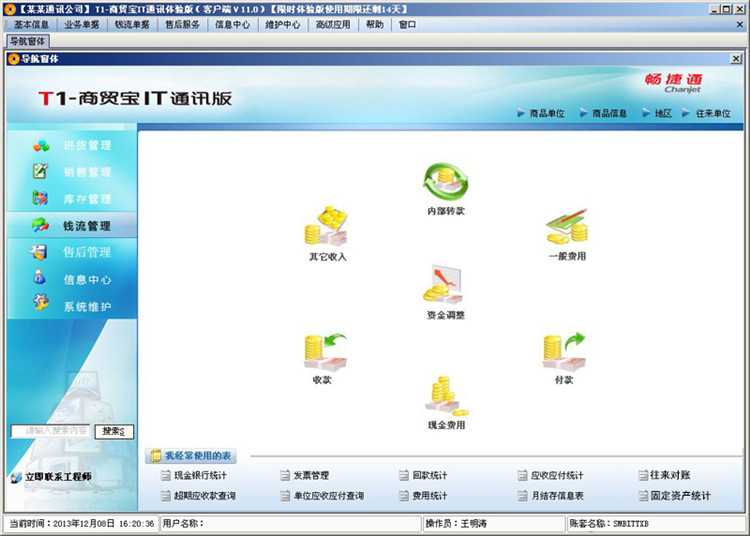Open the 帮助 menu
This screenshot has width=750, height=536.
point(375,24)
